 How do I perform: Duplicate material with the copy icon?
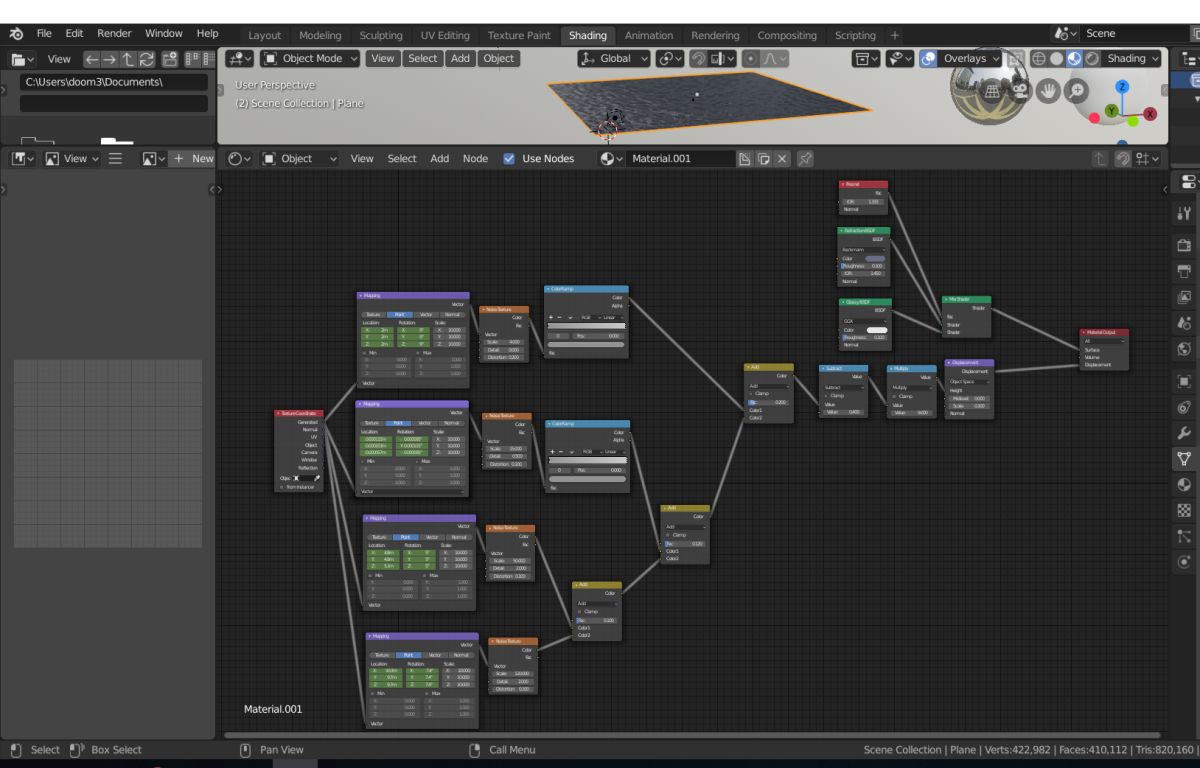click(762, 159)
